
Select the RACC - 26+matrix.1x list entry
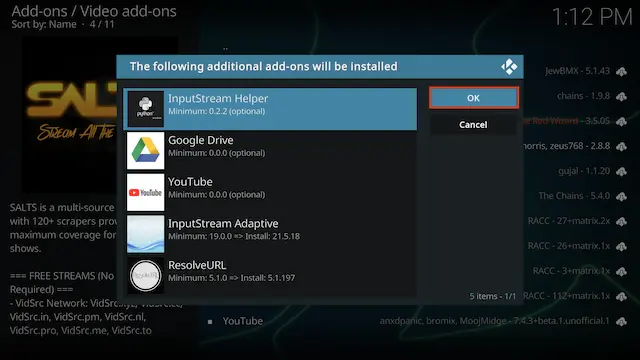569,246
